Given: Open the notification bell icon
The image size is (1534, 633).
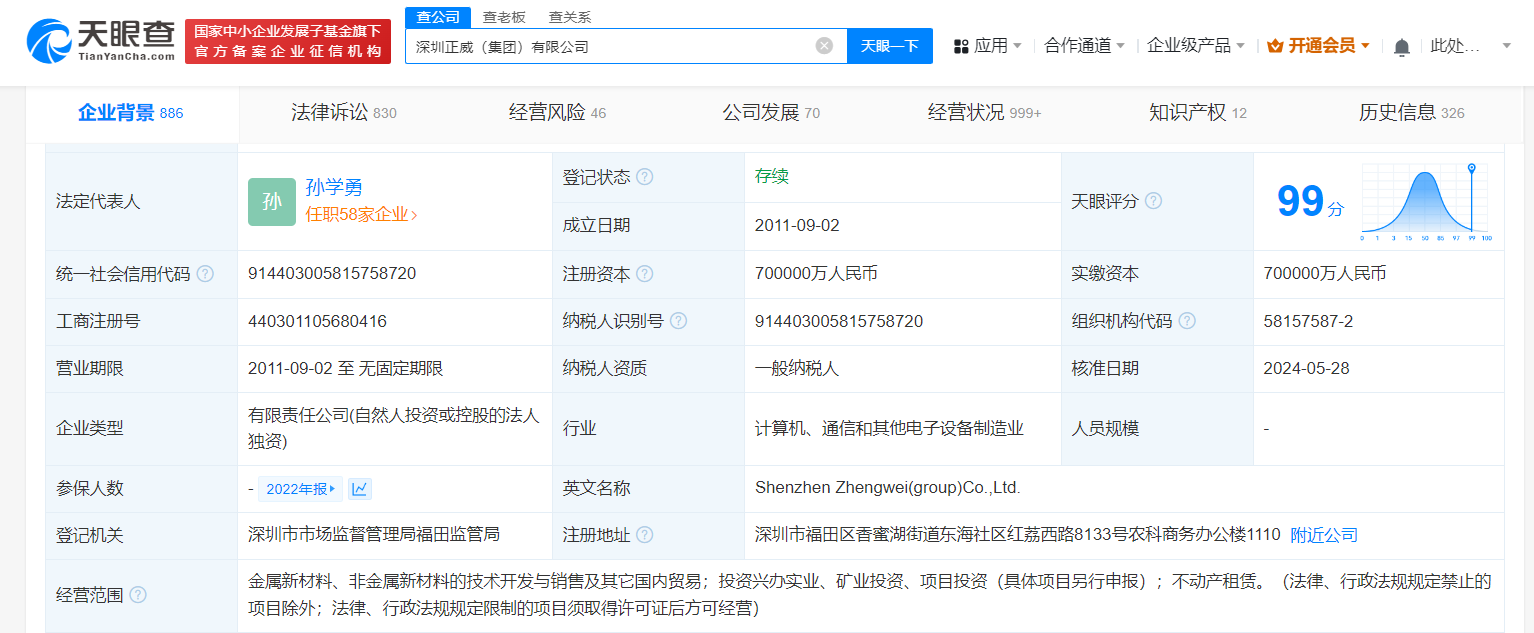Looking at the screenshot, I should (x=1401, y=46).
